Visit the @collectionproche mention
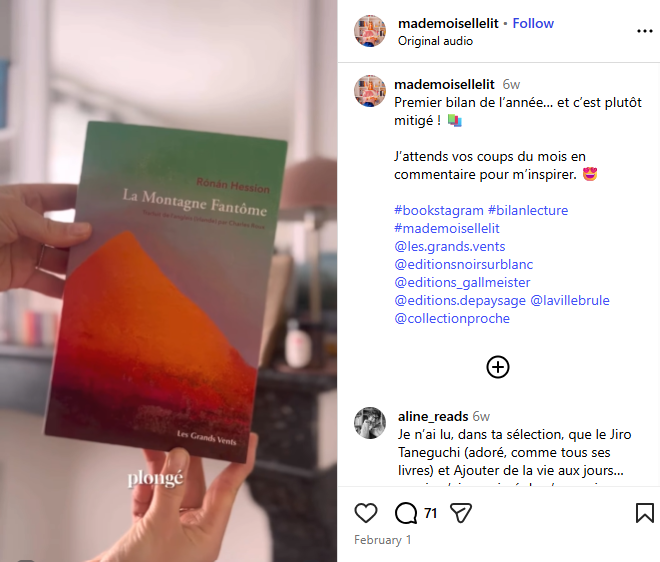This screenshot has height=562, width=660. click(x=452, y=319)
